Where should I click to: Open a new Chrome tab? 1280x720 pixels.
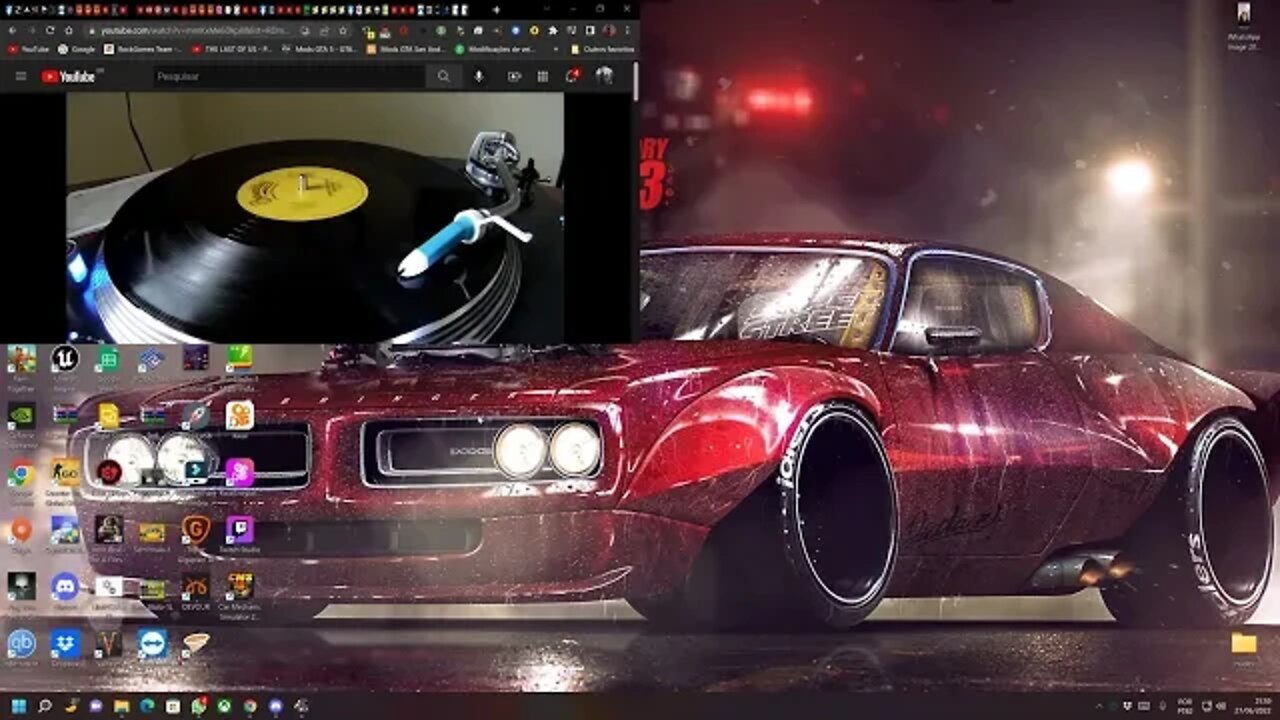pos(496,10)
